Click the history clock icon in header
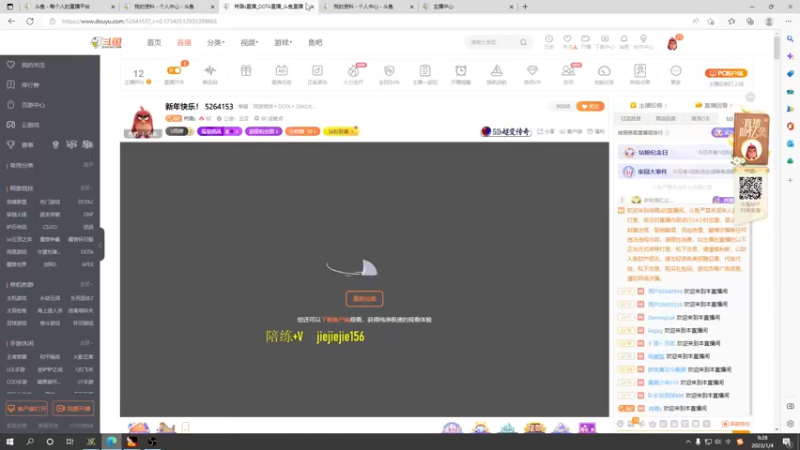The width and height of the screenshot is (800, 450). coord(549,39)
